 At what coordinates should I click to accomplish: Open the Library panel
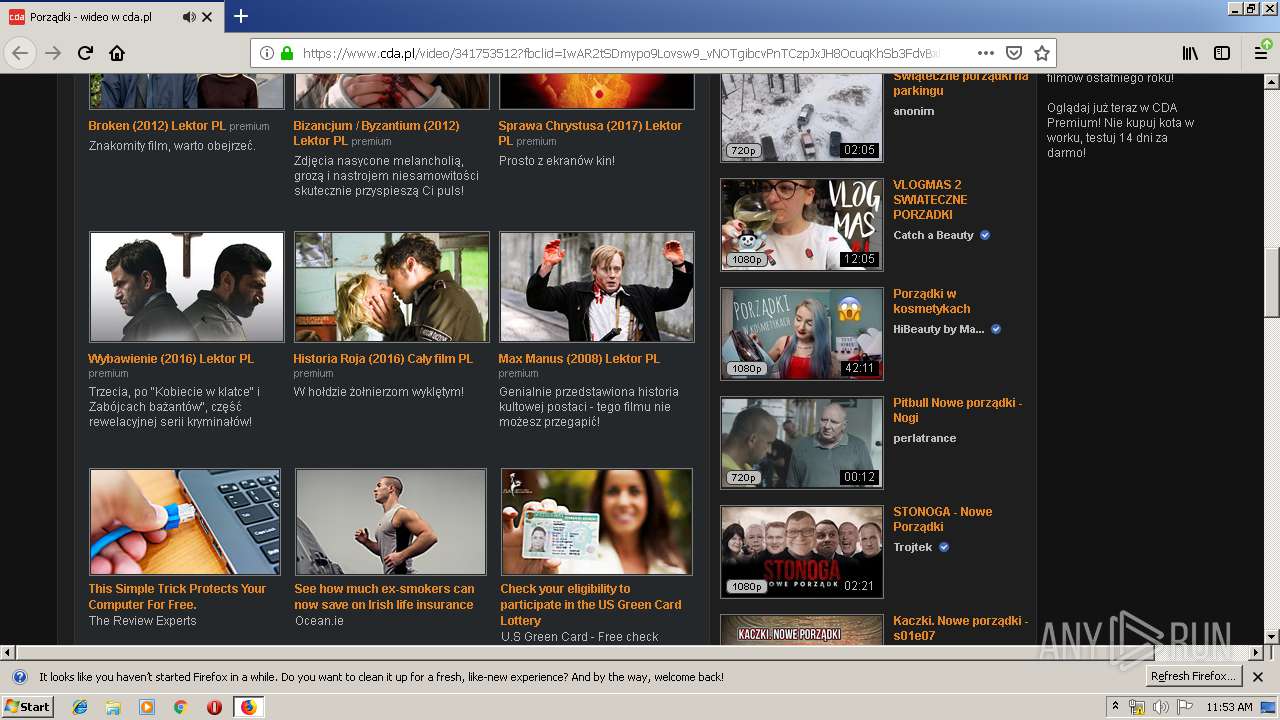[x=1190, y=53]
